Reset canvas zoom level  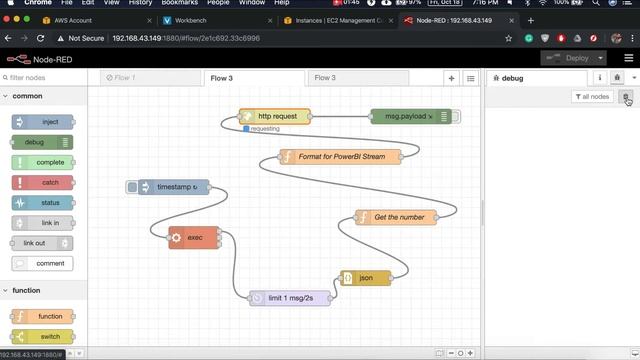tap(460, 353)
